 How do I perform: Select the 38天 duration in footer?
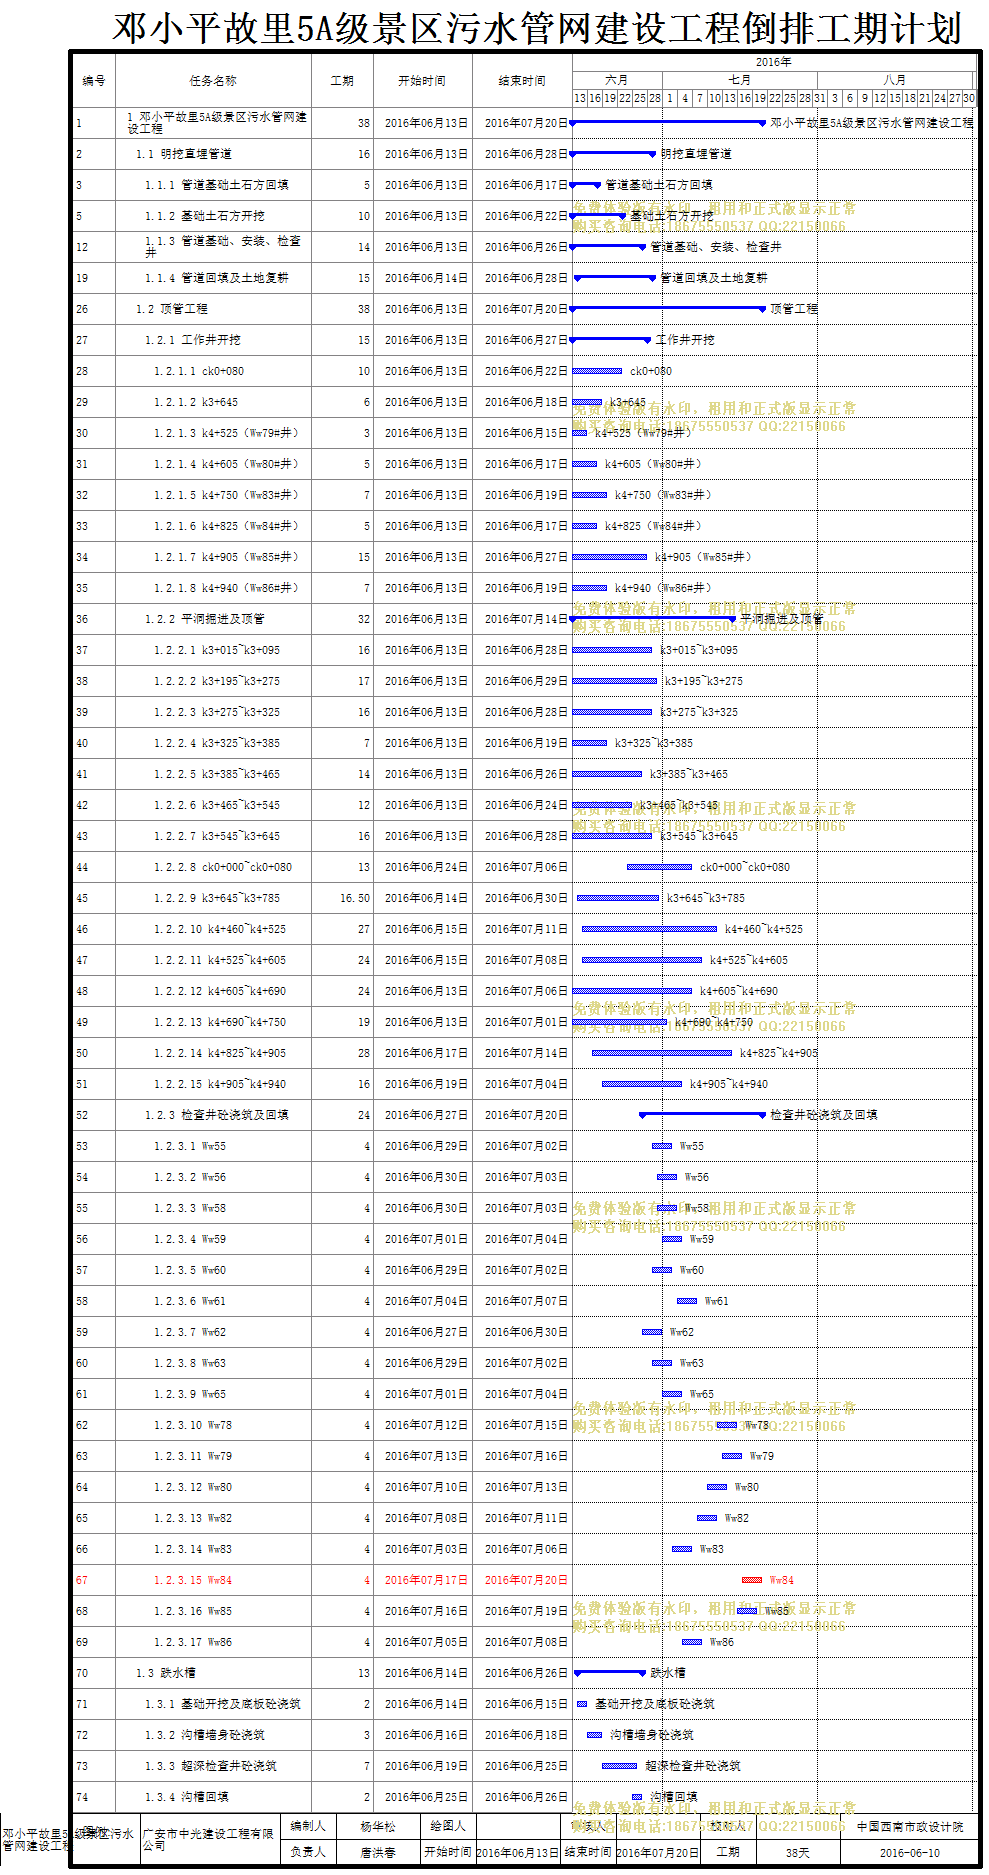click(797, 1852)
